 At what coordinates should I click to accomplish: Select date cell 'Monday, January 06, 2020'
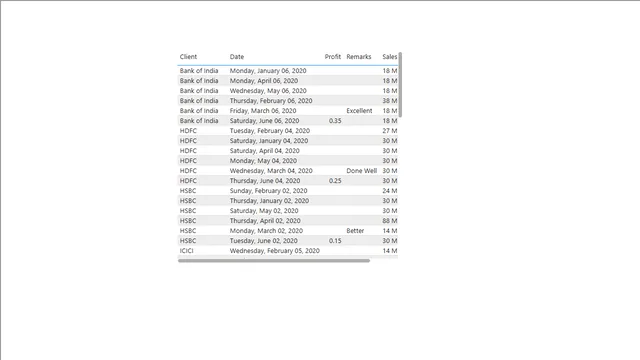coord(268,71)
